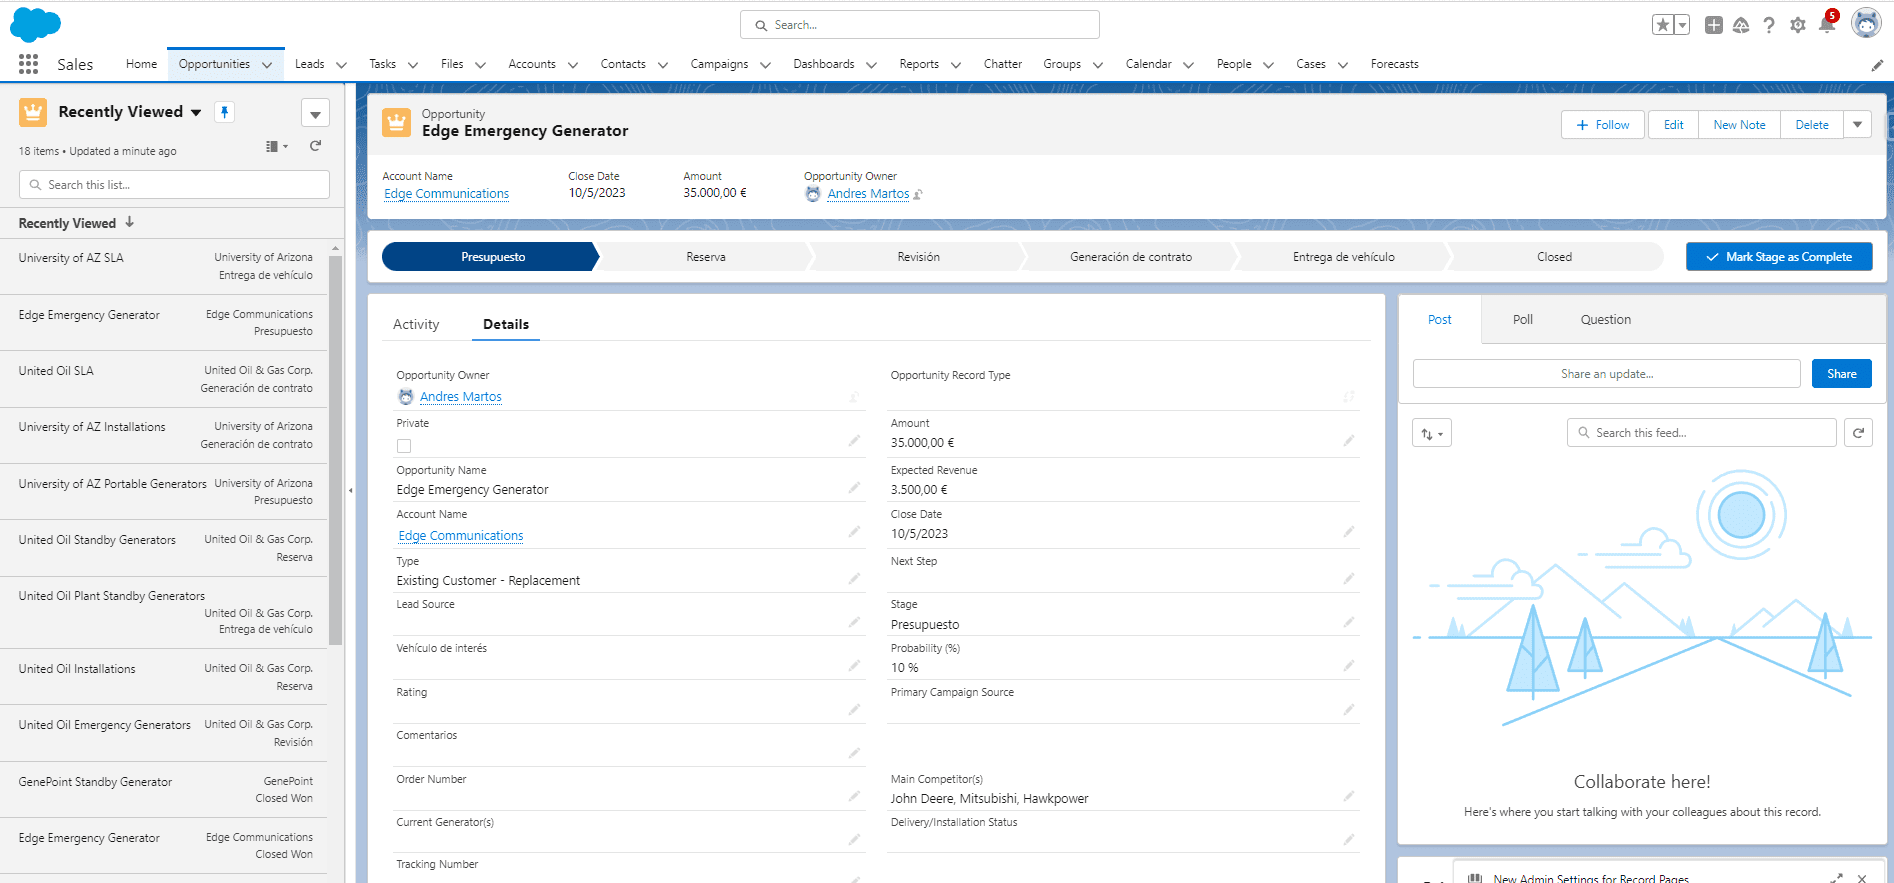Image resolution: width=1894 pixels, height=883 pixels.
Task: Click the Help question mark icon
Action: (1769, 25)
